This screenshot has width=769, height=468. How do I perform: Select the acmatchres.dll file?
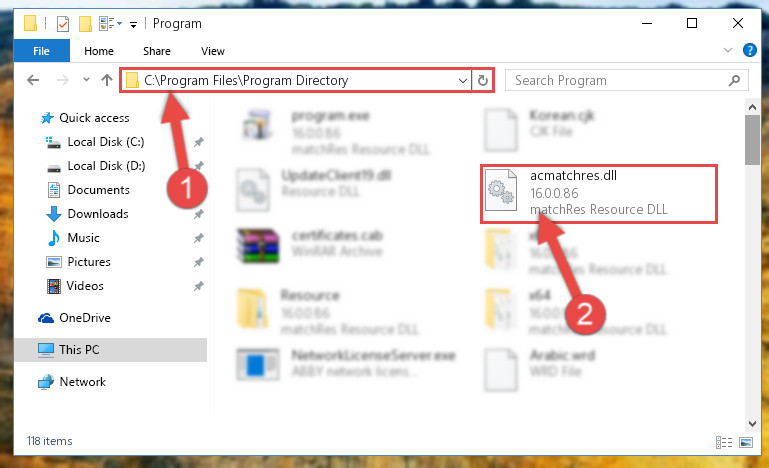point(598,194)
